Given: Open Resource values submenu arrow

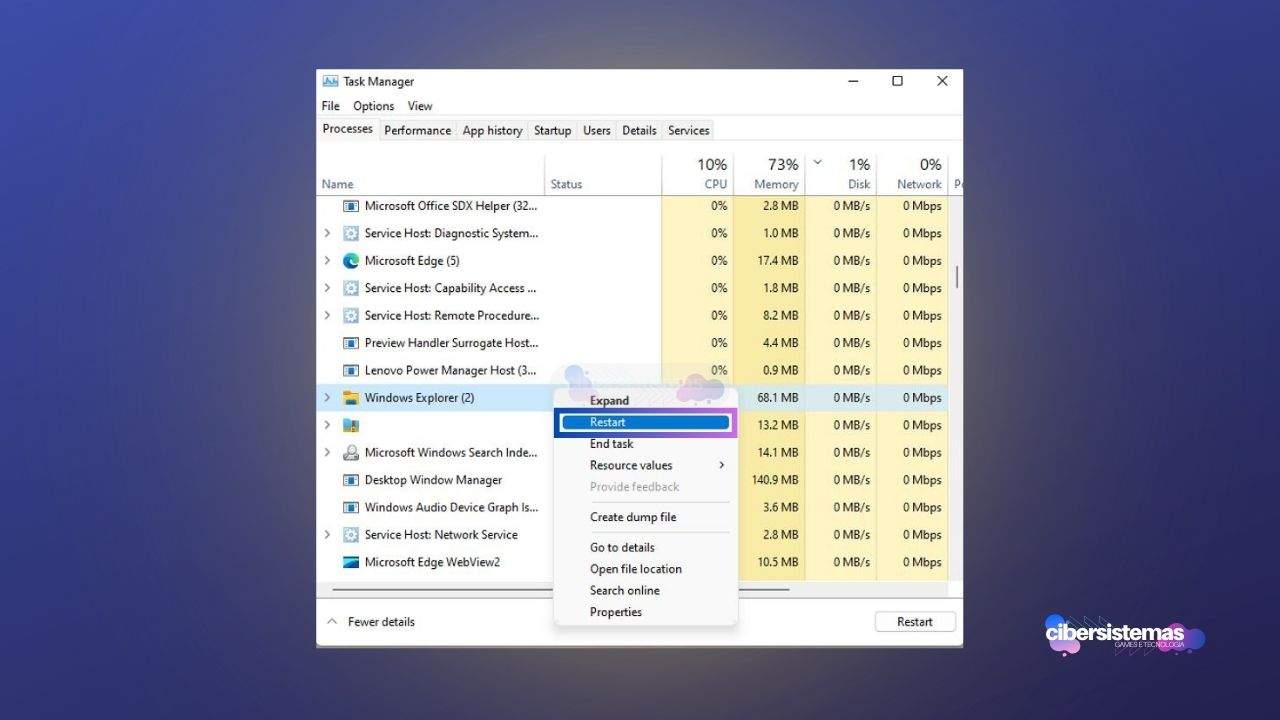Looking at the screenshot, I should click(721, 465).
